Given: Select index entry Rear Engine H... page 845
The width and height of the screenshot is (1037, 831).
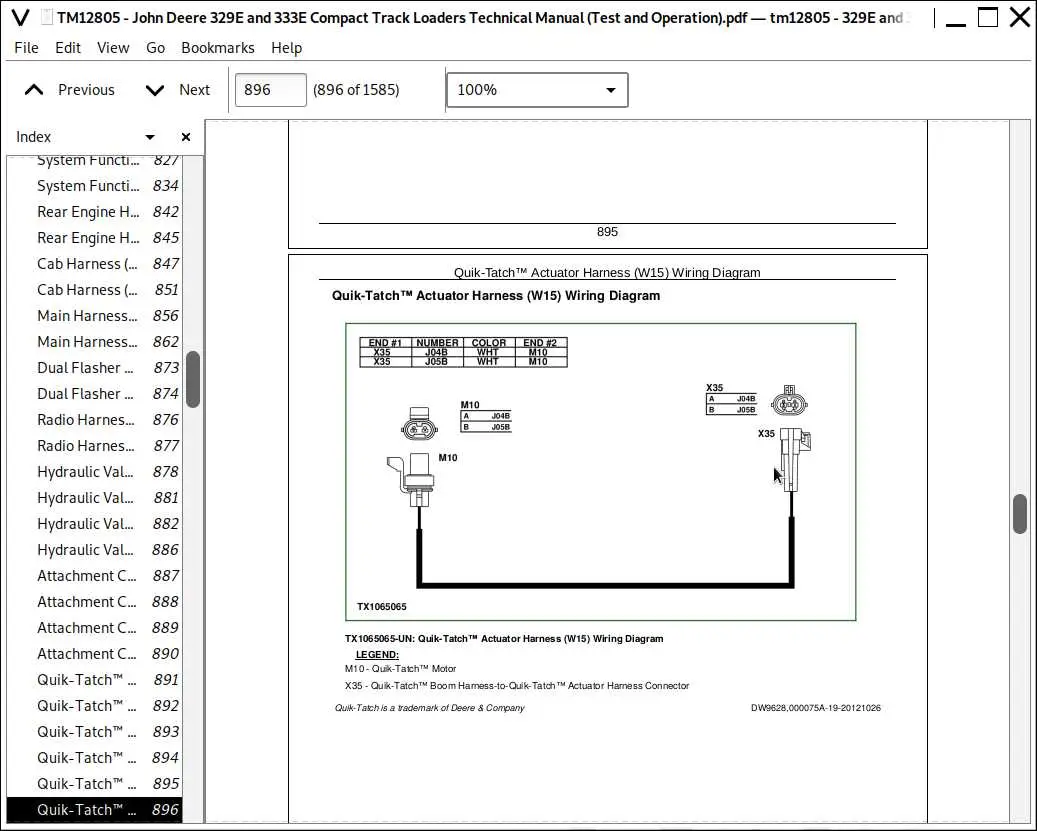Looking at the screenshot, I should click(x=94, y=238).
